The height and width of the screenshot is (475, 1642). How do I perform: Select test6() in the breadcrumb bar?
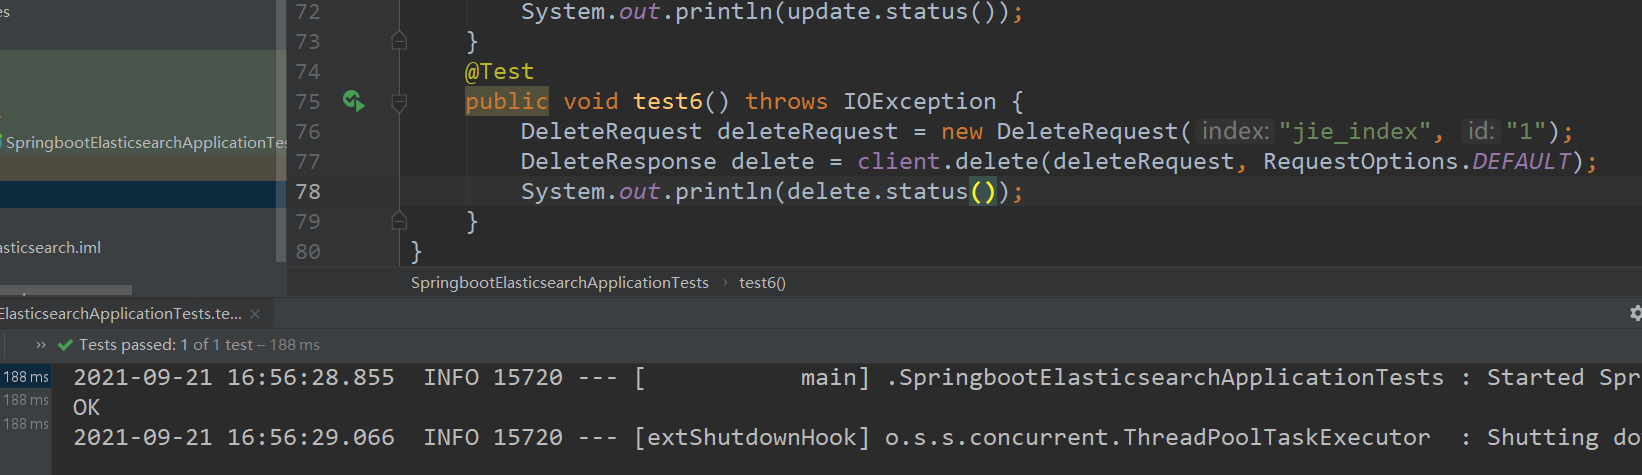click(762, 283)
